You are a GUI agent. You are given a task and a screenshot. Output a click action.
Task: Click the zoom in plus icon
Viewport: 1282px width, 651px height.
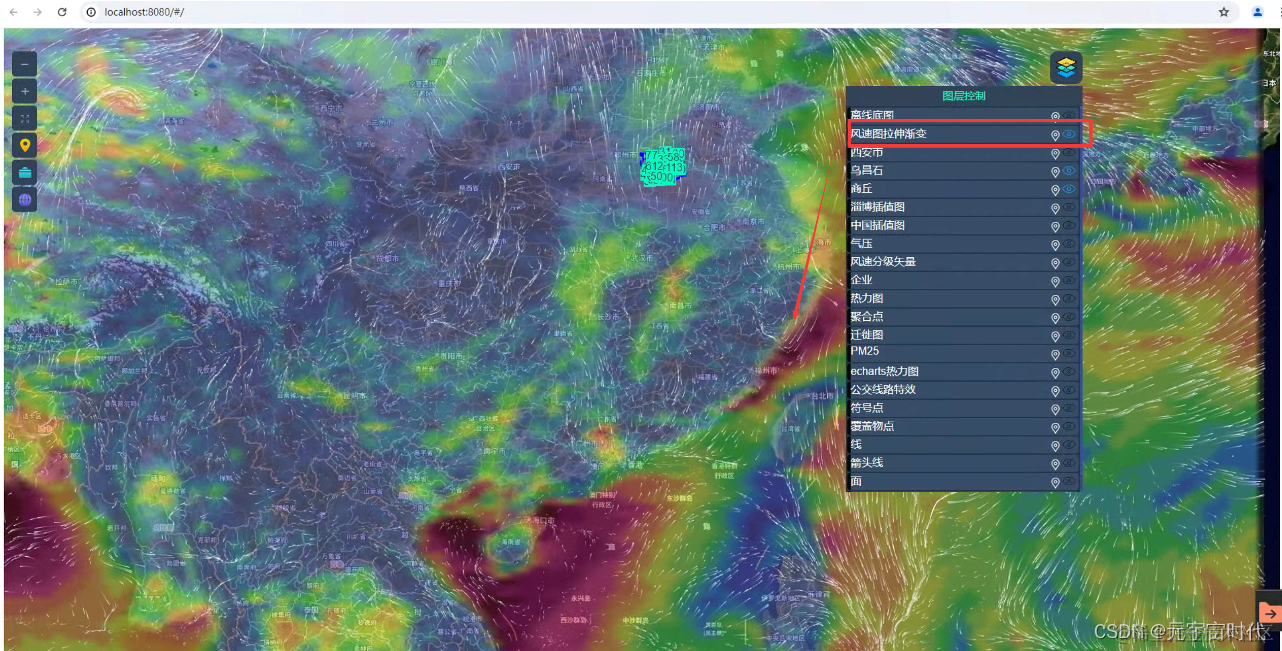click(24, 90)
